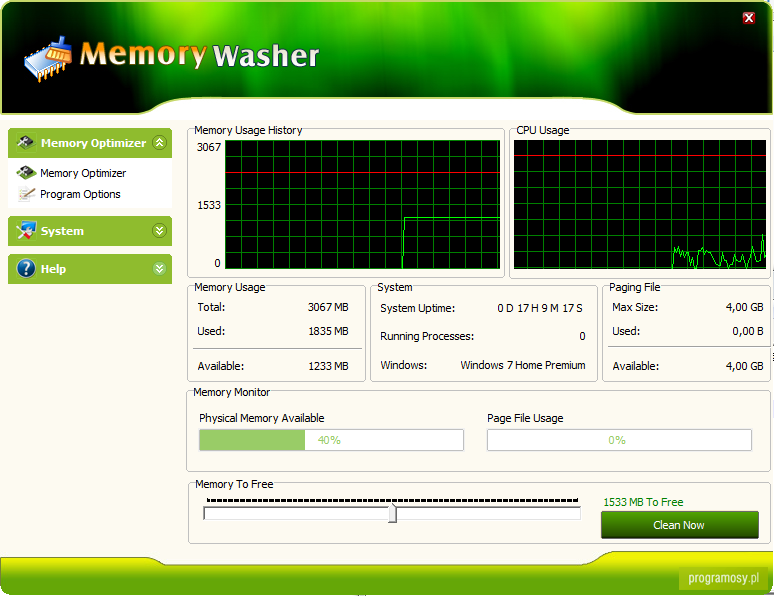Click the Available '1233 MB' value
774x596 pixels.
328,366
